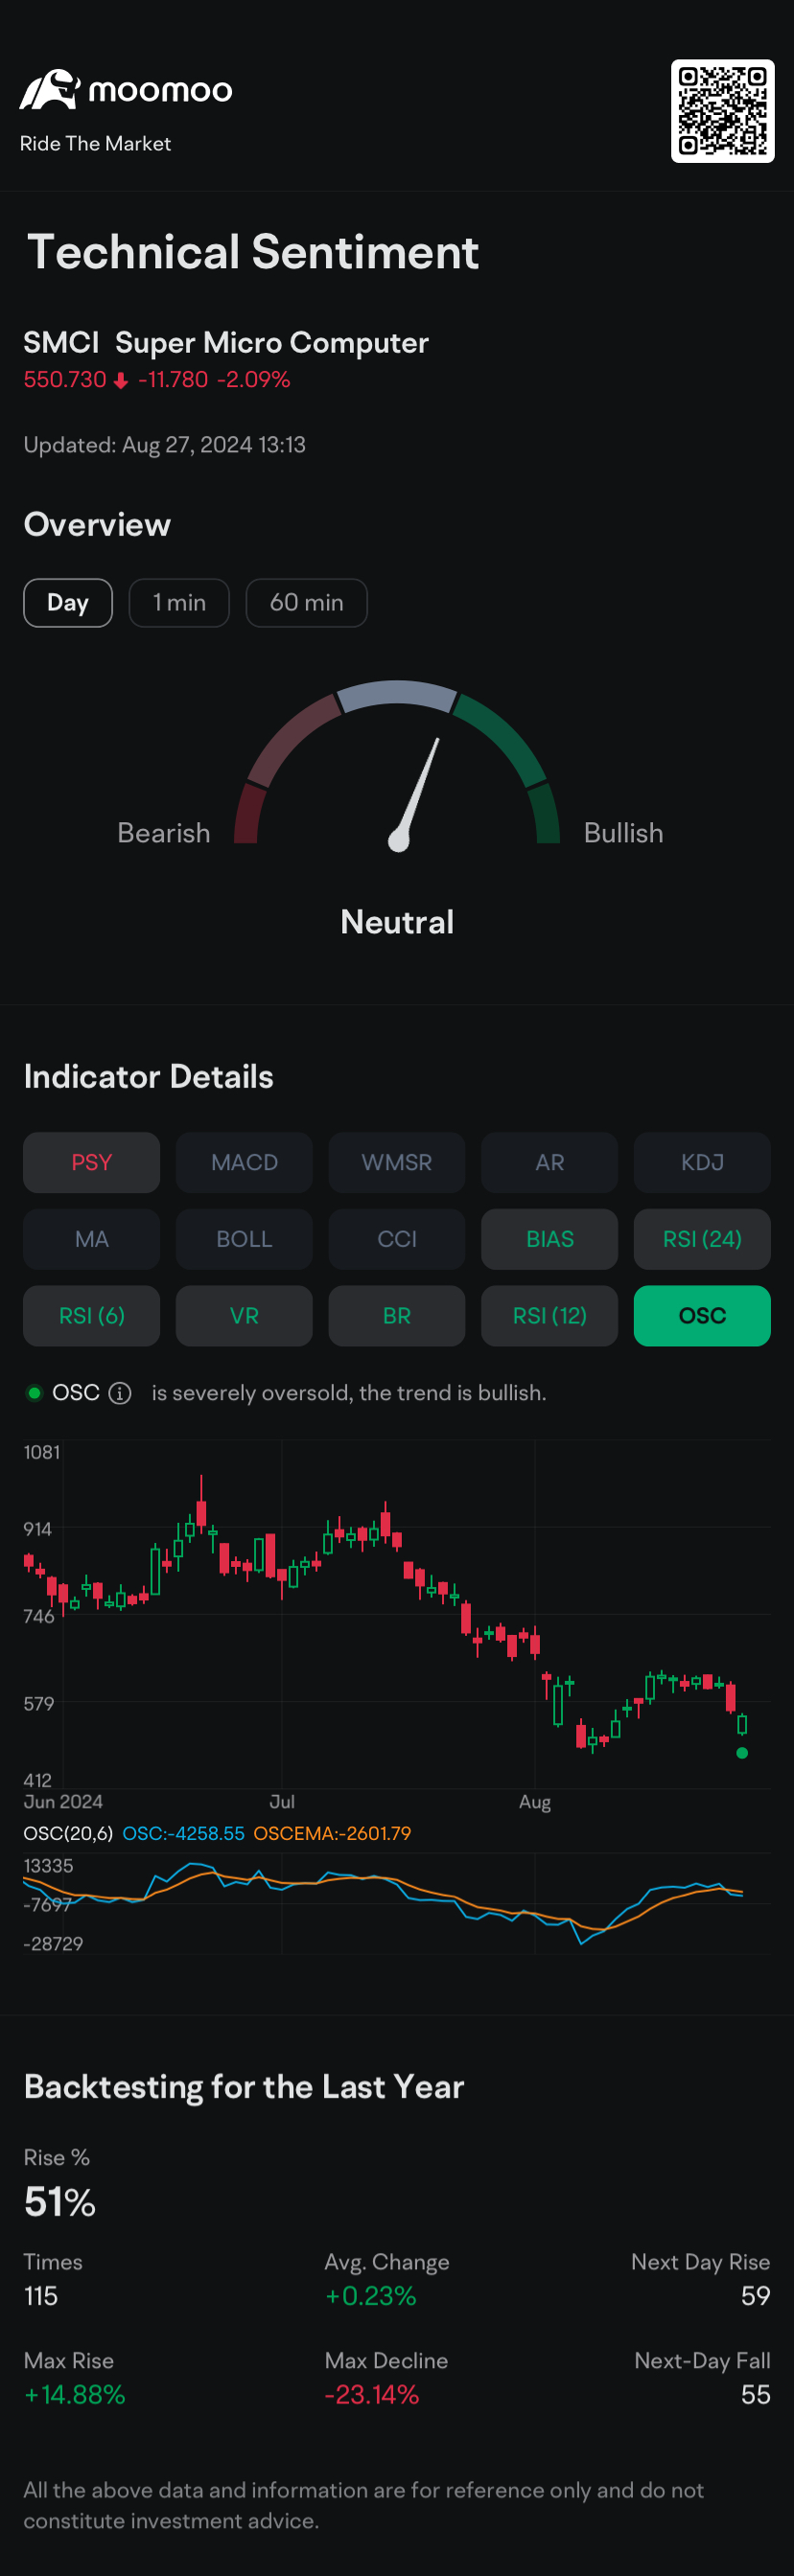Select the highlighted OSC indicator
794x2576 pixels.
click(x=702, y=1316)
